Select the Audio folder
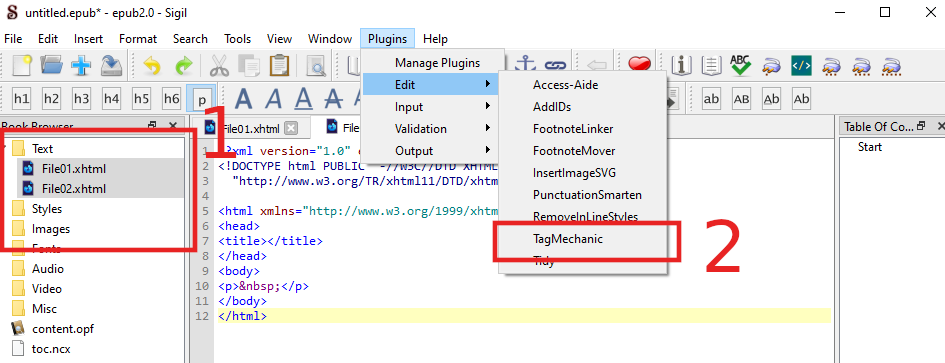Viewport: 945px width, 363px height. 48,269
